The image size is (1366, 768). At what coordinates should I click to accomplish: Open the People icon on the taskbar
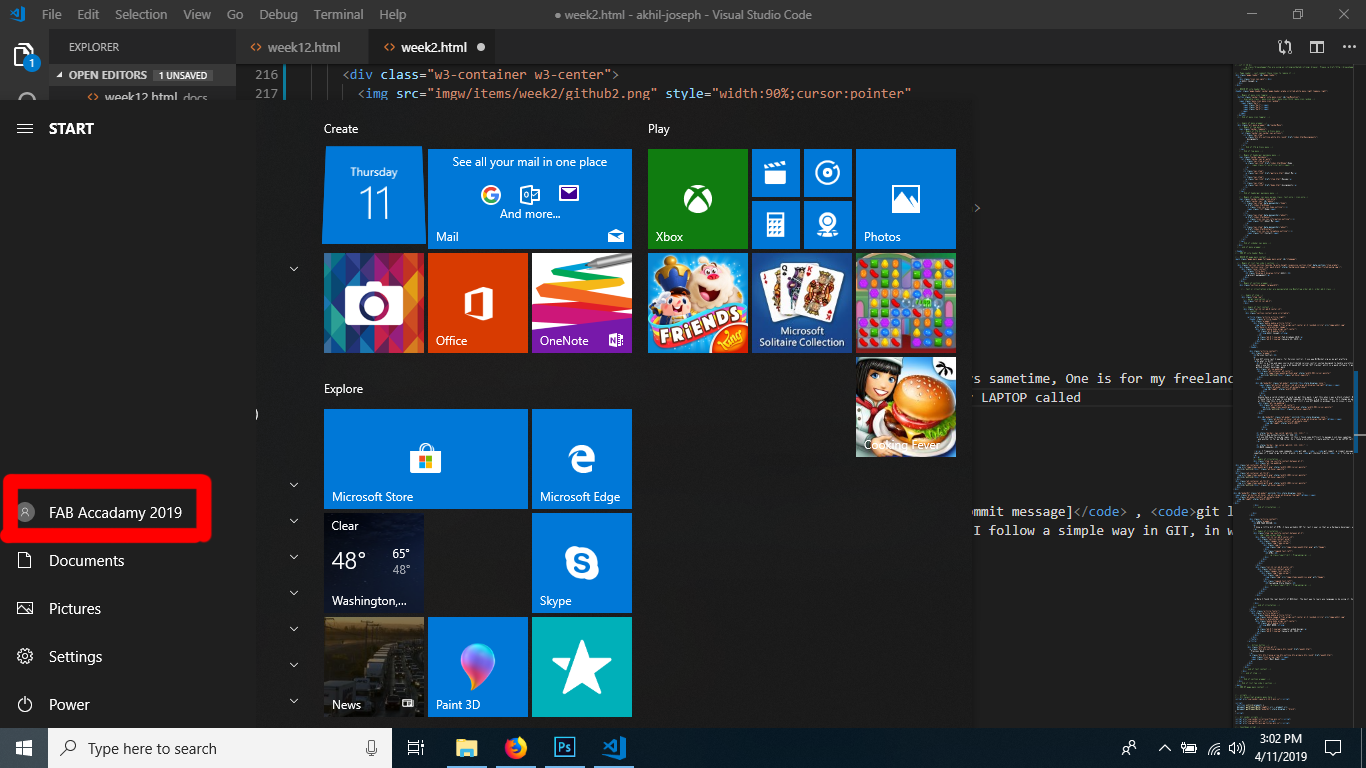pyautogui.click(x=1129, y=748)
